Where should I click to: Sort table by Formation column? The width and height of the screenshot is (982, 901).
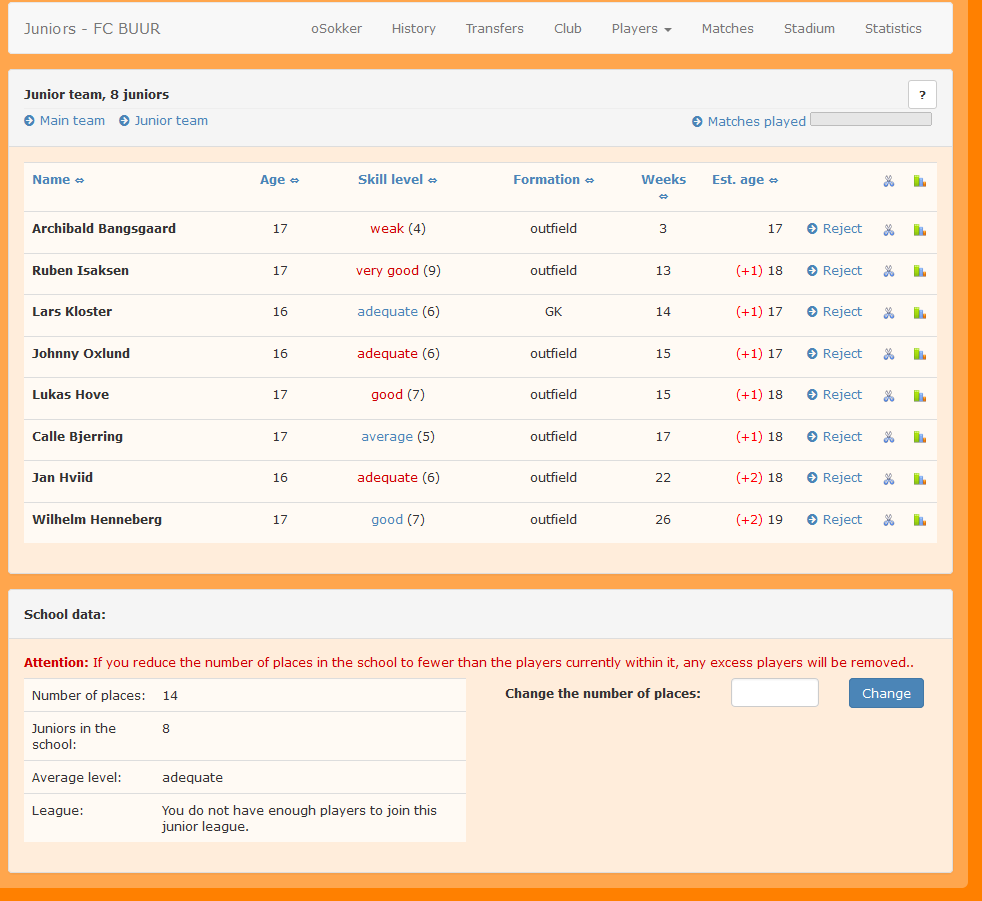point(553,180)
